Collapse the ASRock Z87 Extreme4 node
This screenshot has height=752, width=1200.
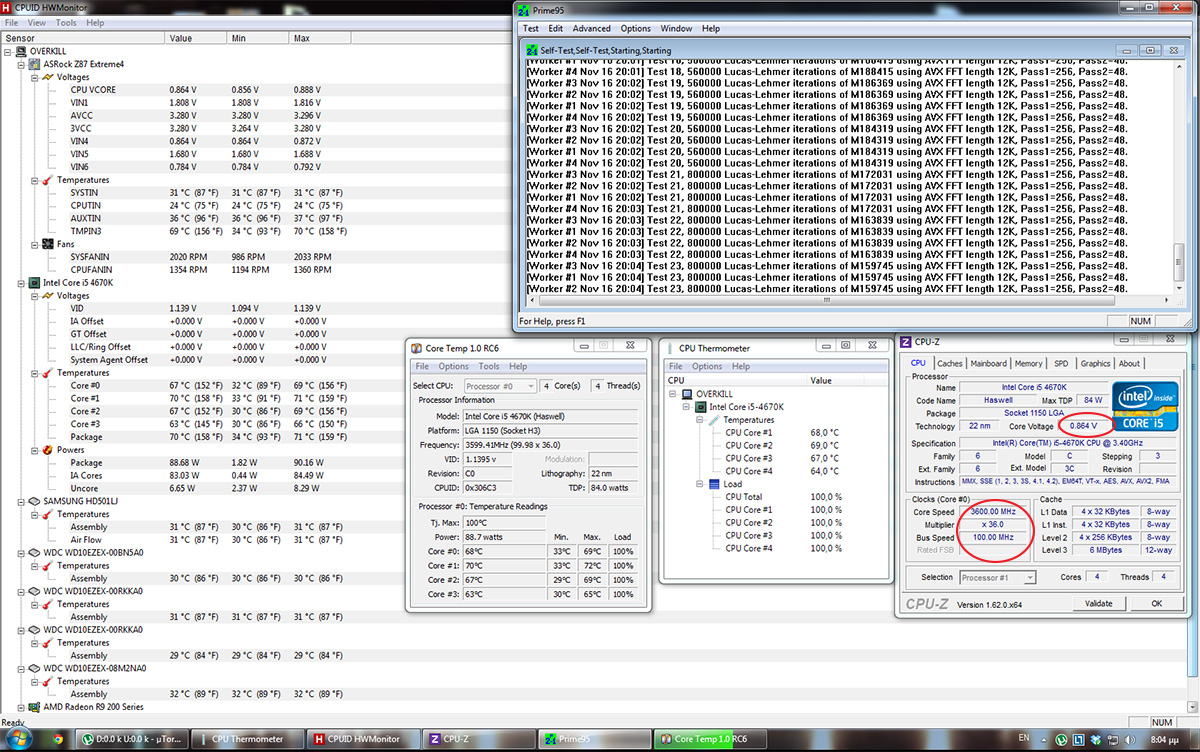coord(22,64)
